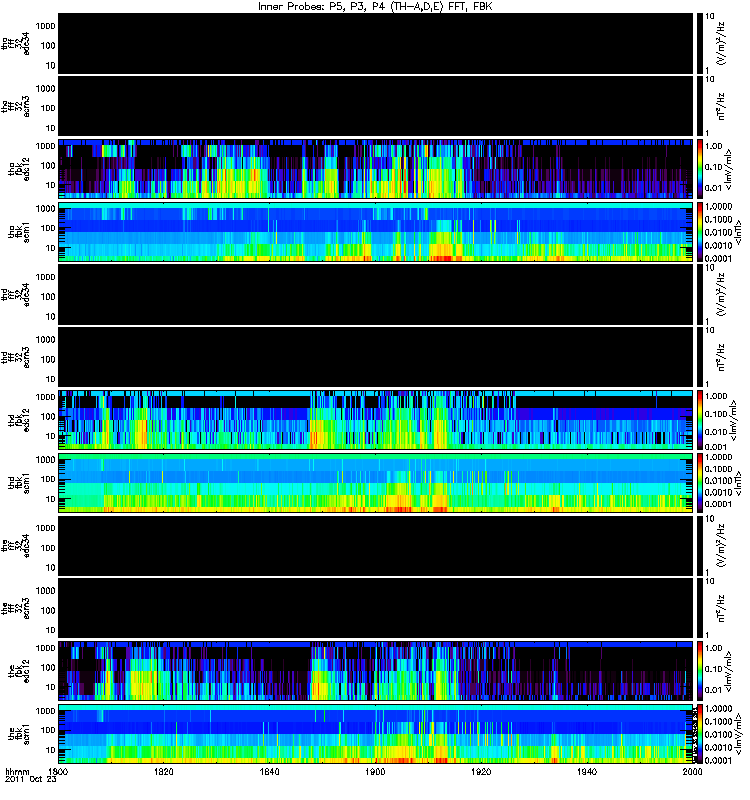This screenshot has width=750, height=800.
Task: Click the 1900 time axis label
Action: point(375,772)
